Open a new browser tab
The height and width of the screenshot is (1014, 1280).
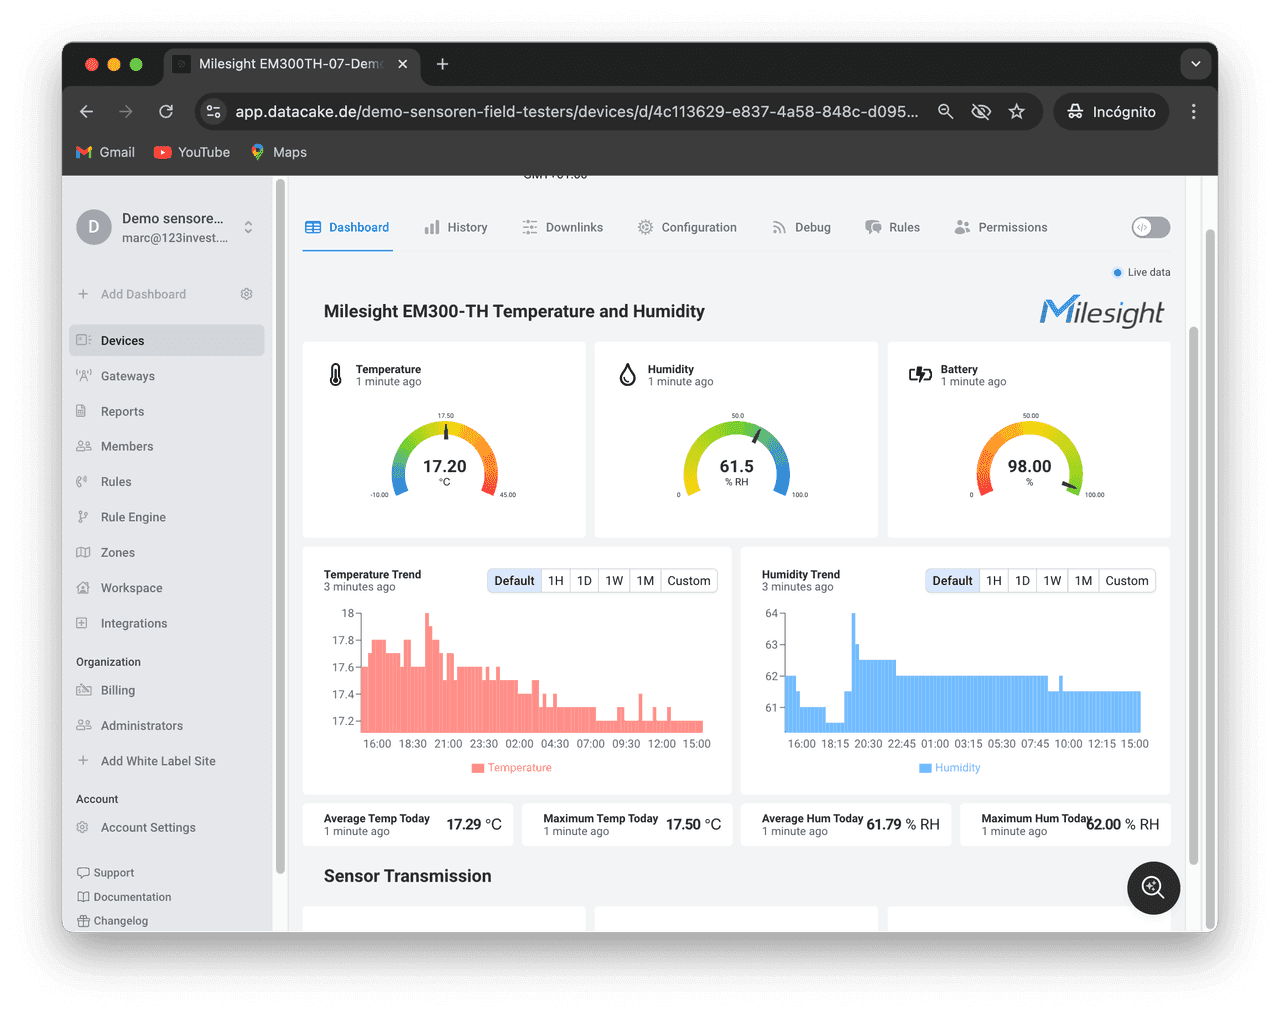click(x=442, y=64)
